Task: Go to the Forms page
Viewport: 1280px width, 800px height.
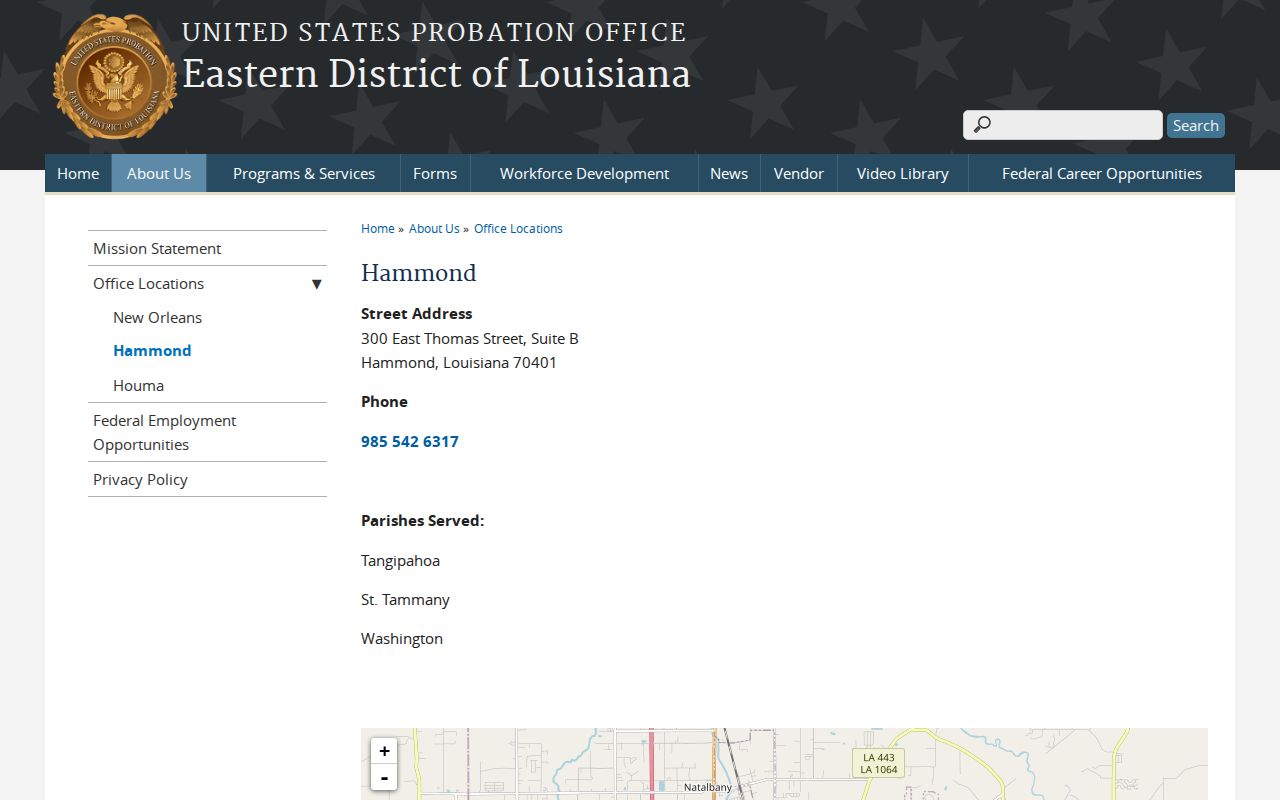Action: pos(435,173)
